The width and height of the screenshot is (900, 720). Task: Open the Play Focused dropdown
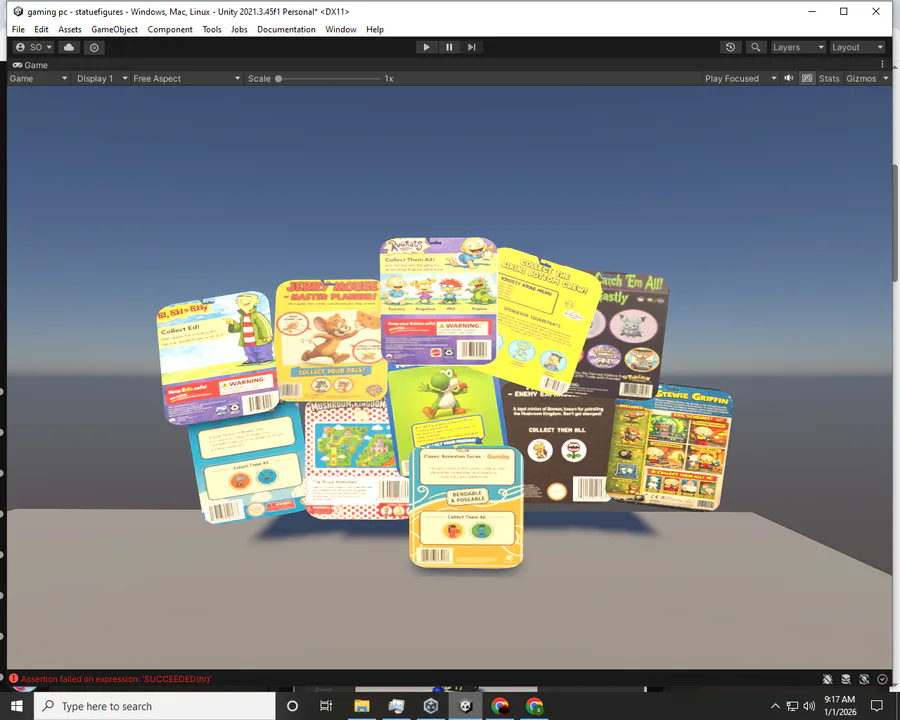(x=740, y=79)
